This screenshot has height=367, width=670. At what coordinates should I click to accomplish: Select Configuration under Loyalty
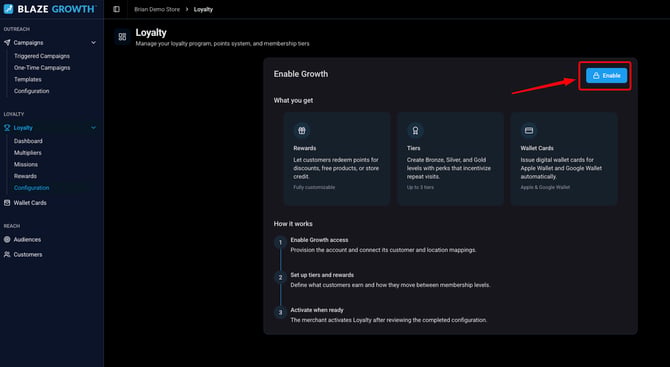pyautogui.click(x=32, y=188)
